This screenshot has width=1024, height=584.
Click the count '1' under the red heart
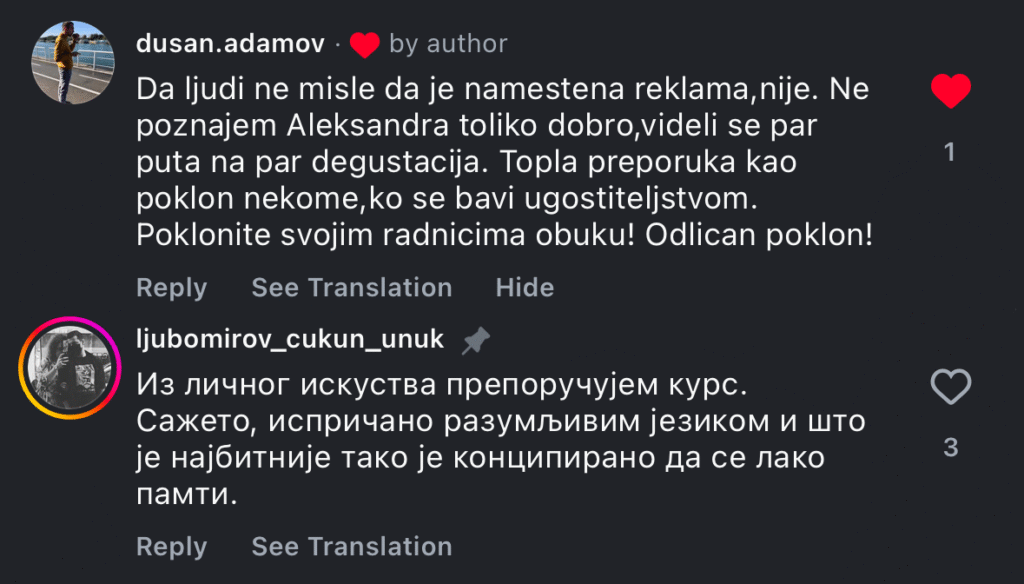pos(948,152)
